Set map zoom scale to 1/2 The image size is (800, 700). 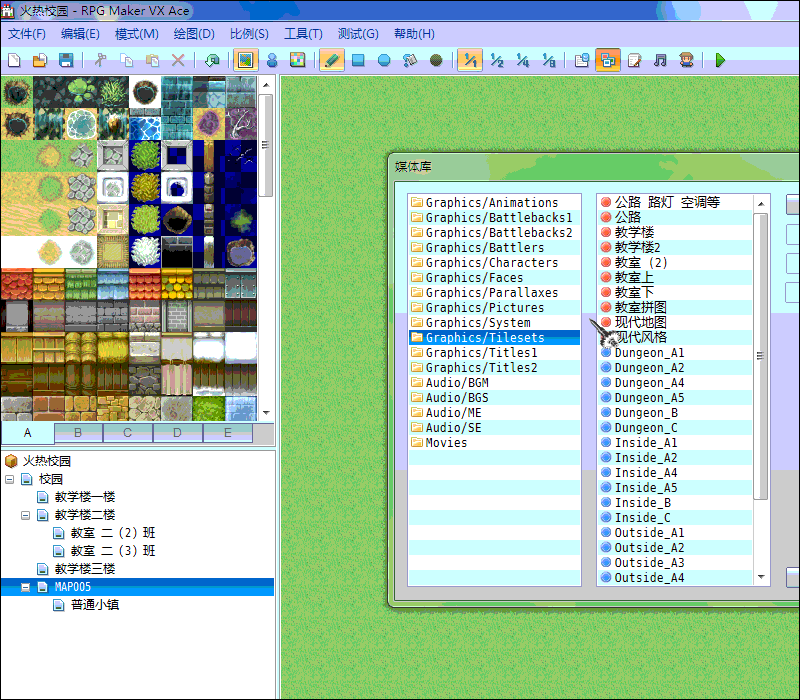(x=496, y=60)
